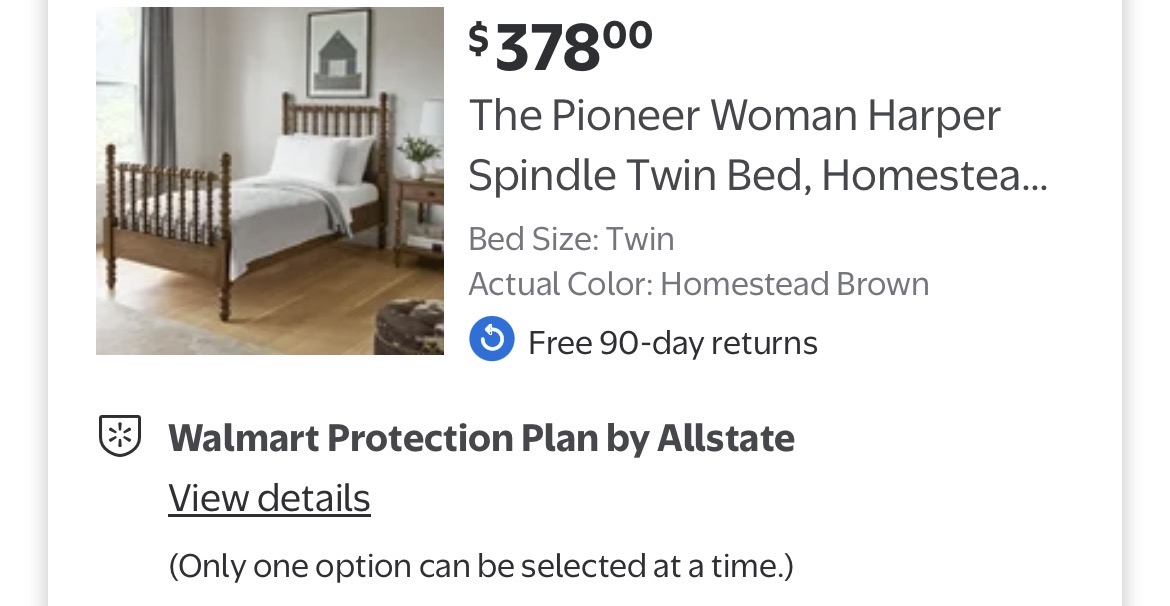Click the blue circular returns arrow icon
Image resolution: width=1170 pixels, height=606 pixels.
pos(492,341)
